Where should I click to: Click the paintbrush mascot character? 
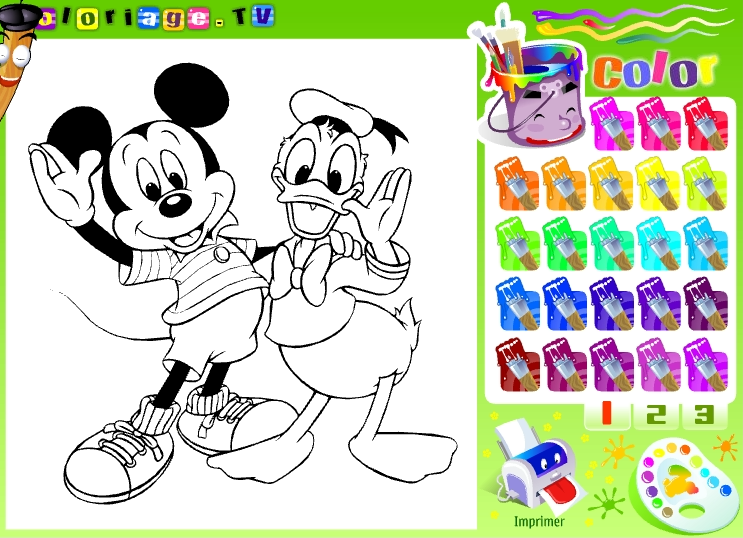point(16,57)
